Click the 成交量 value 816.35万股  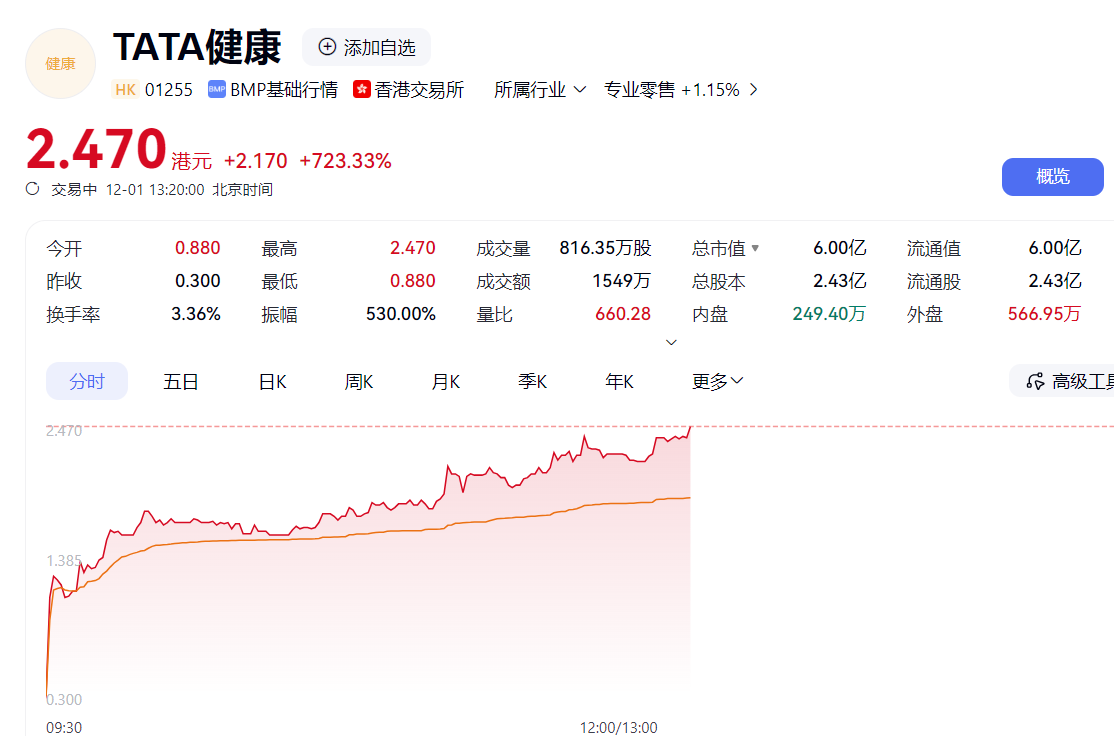click(x=605, y=248)
